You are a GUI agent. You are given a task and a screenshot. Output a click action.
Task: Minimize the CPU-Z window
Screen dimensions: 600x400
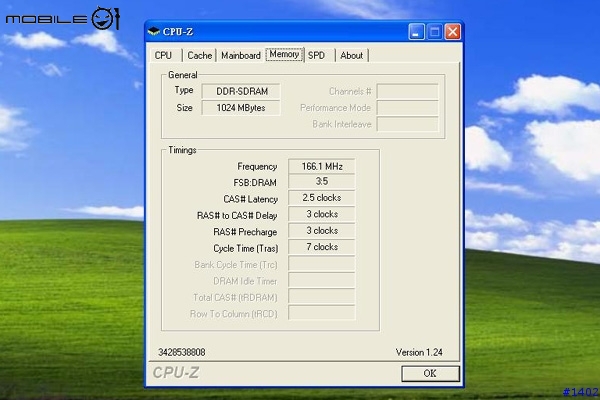(416, 32)
